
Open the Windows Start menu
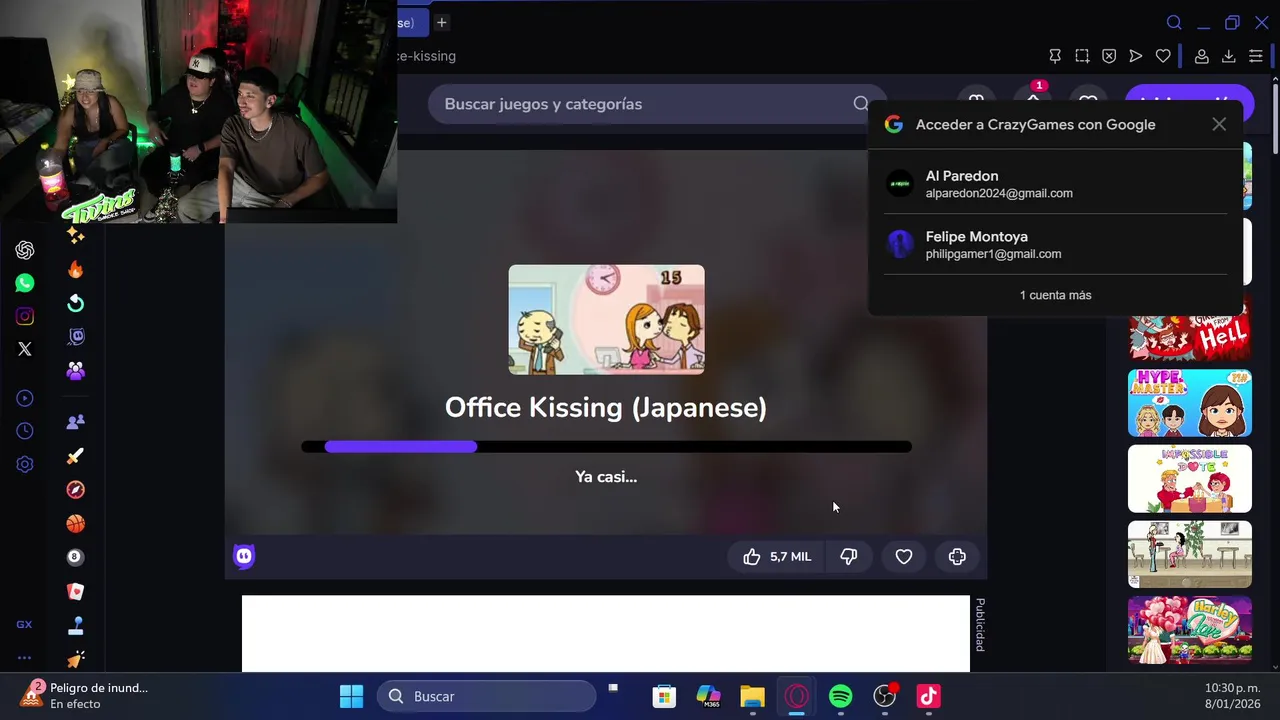351,696
